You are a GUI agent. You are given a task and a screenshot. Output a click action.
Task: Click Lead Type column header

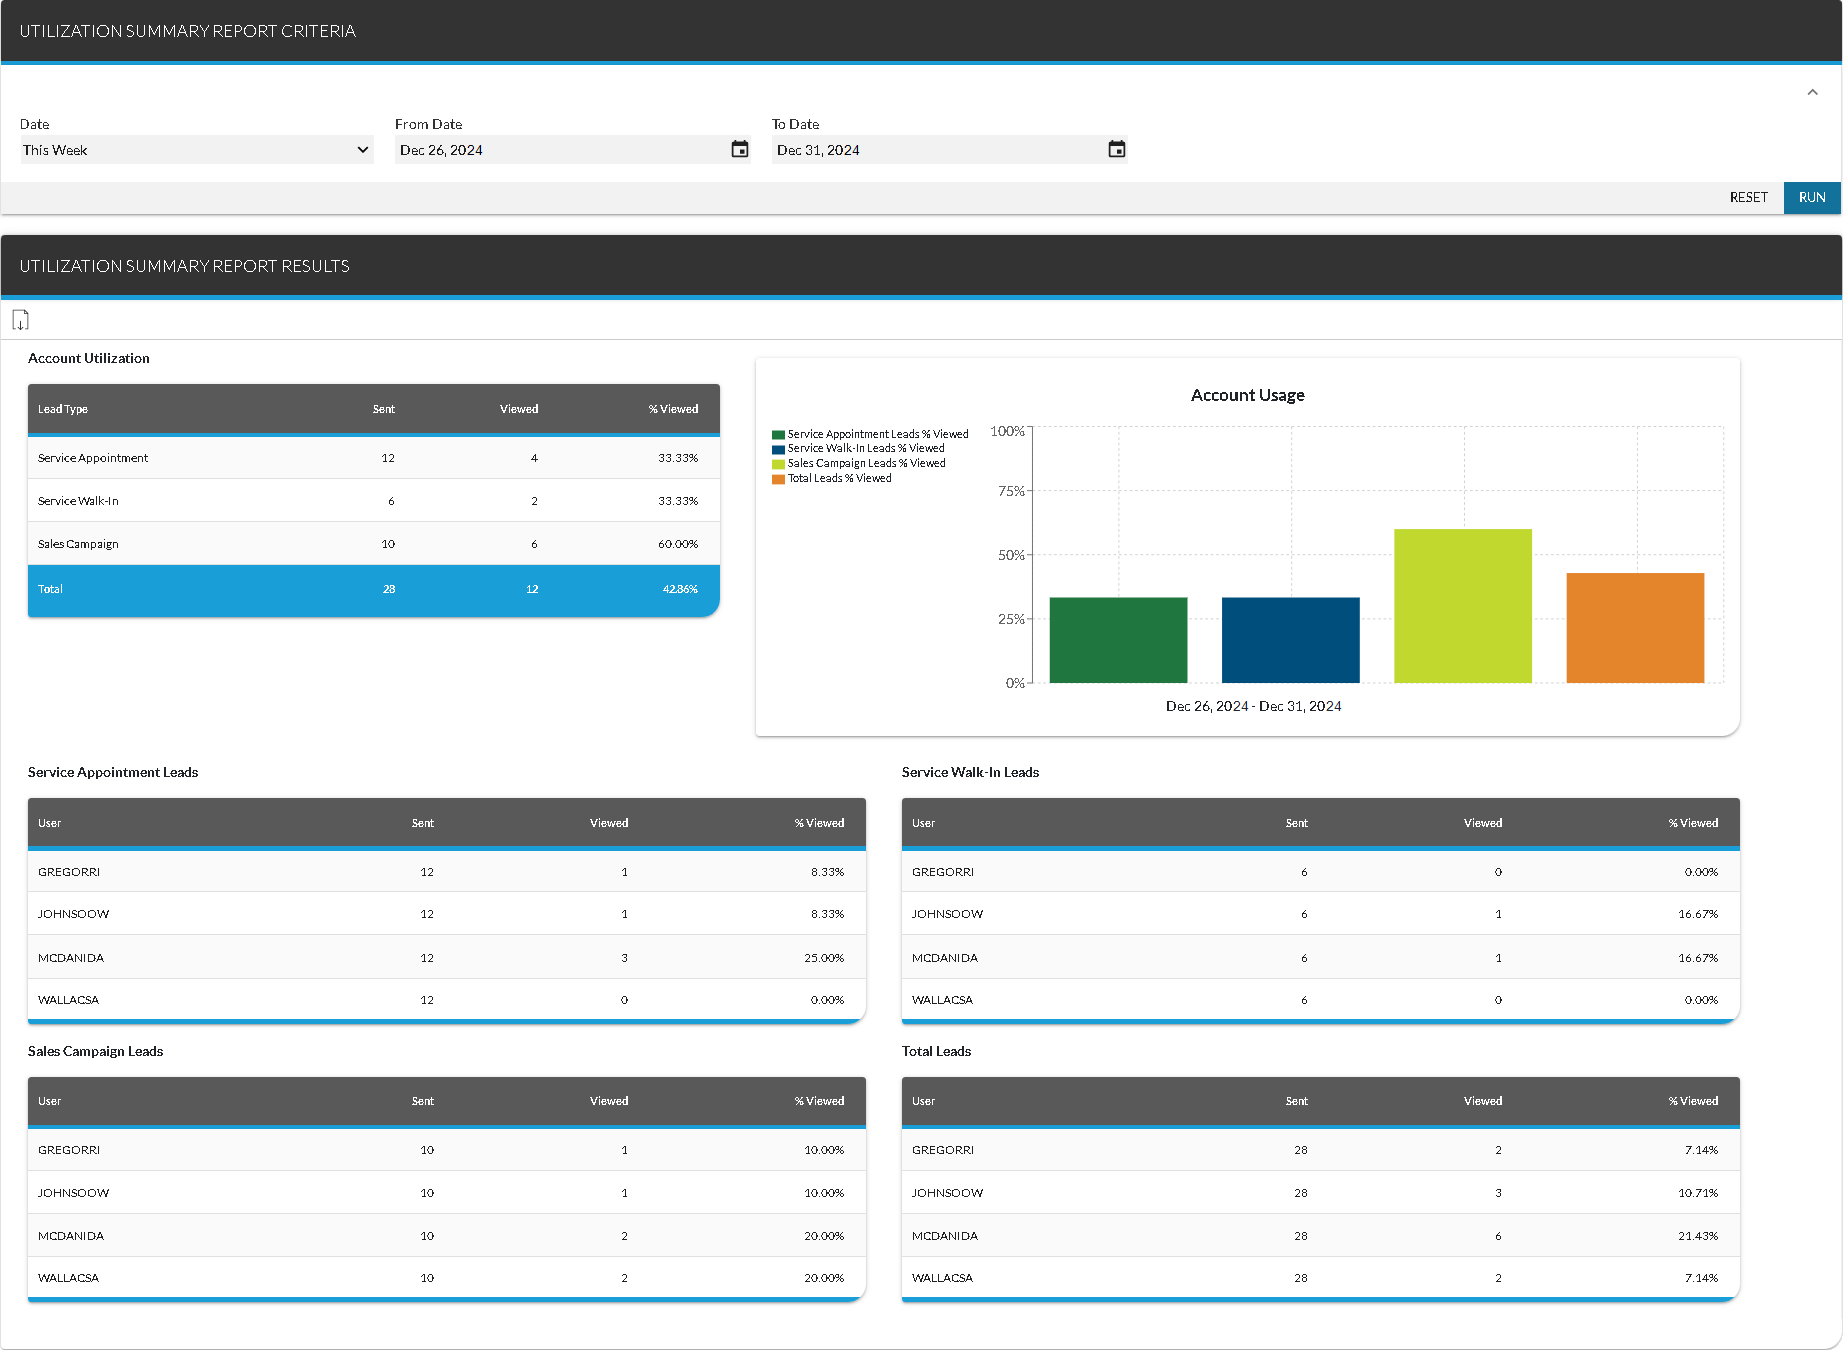pyautogui.click(x=63, y=409)
